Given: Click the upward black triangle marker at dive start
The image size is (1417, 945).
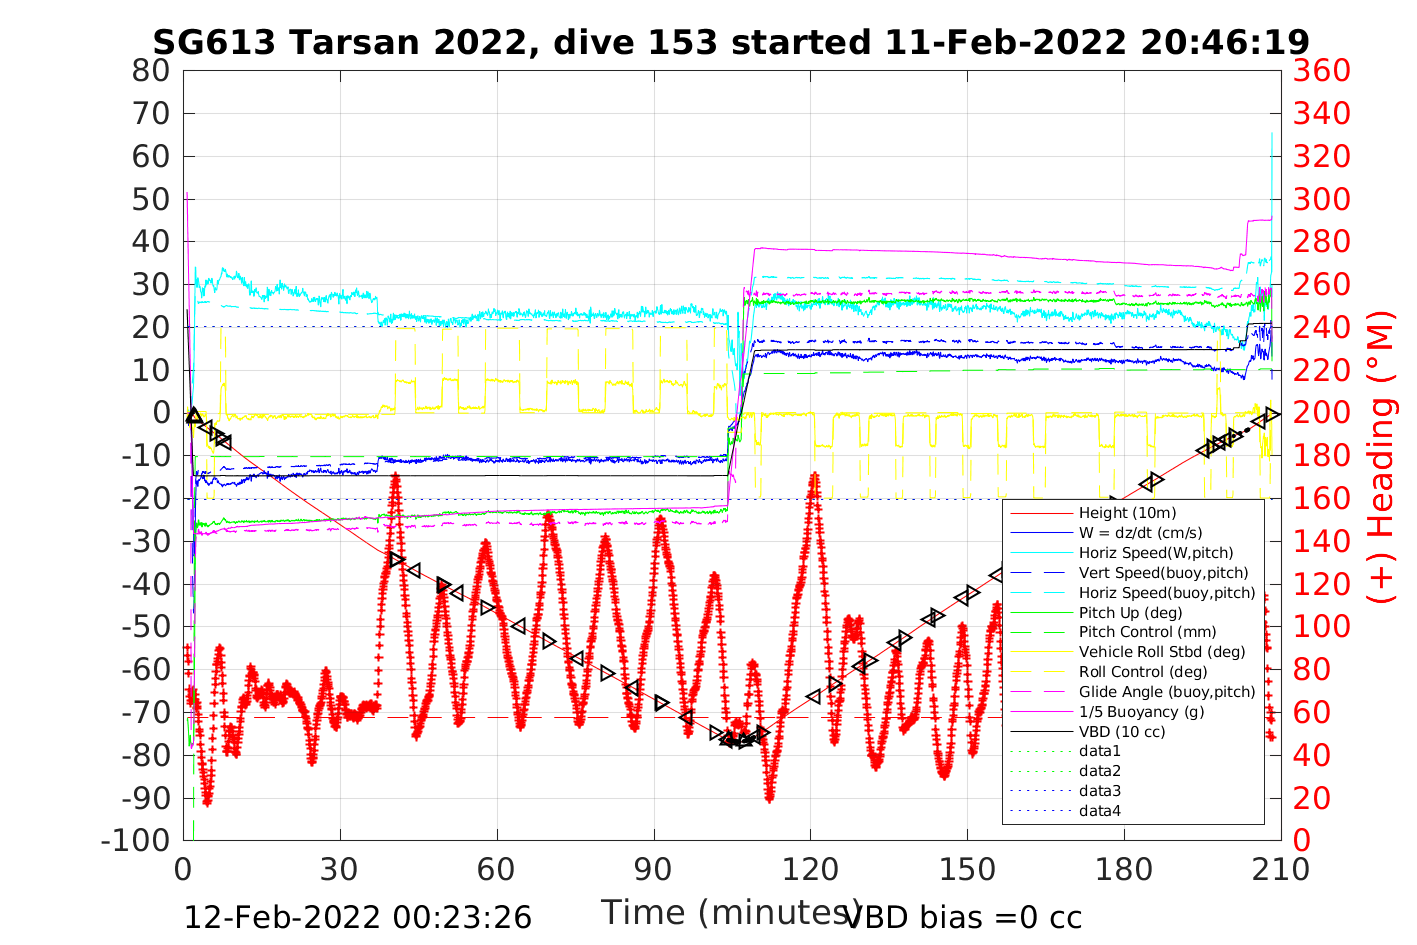Looking at the screenshot, I should click(x=194, y=415).
